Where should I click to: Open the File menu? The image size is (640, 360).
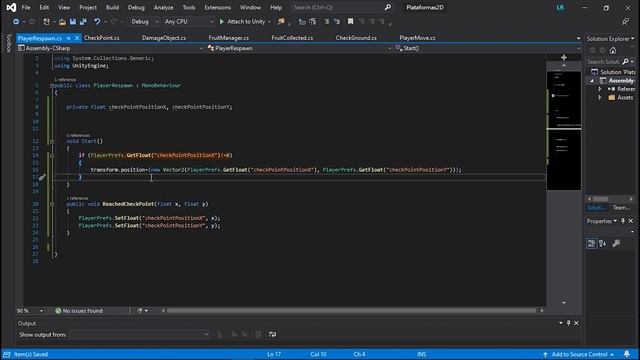26,7
